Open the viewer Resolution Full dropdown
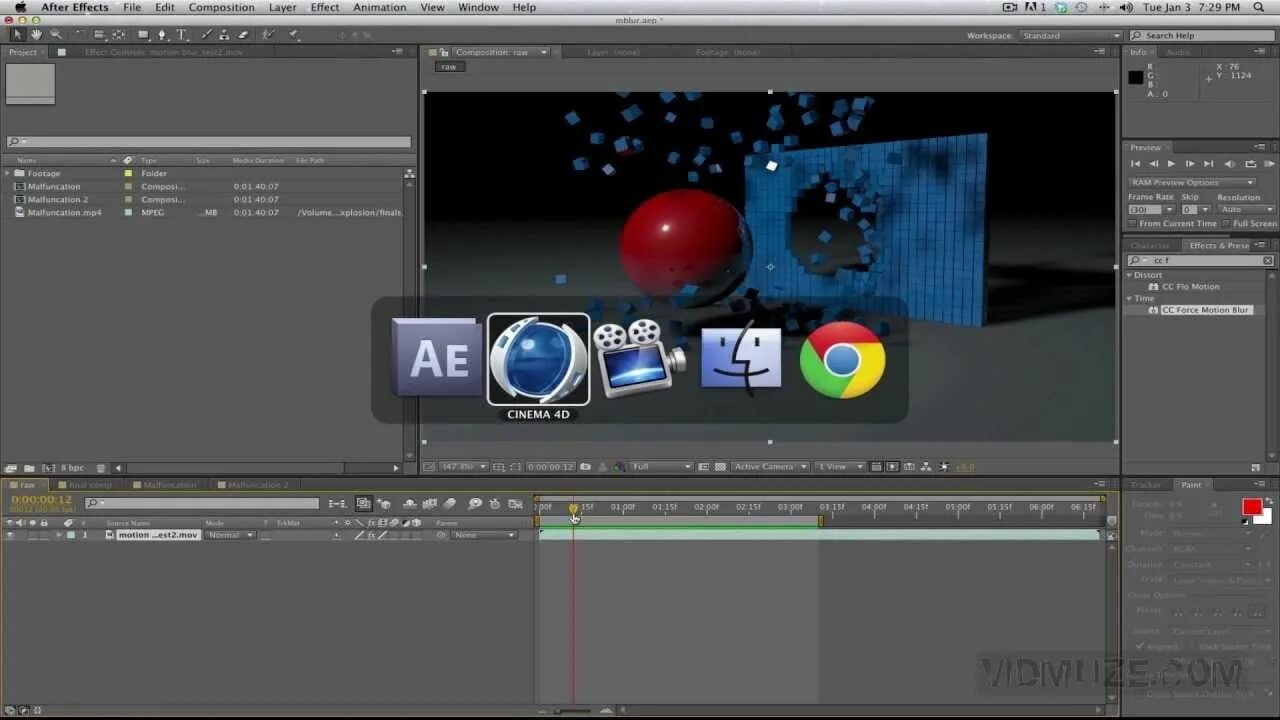1280x720 pixels. coord(661,466)
